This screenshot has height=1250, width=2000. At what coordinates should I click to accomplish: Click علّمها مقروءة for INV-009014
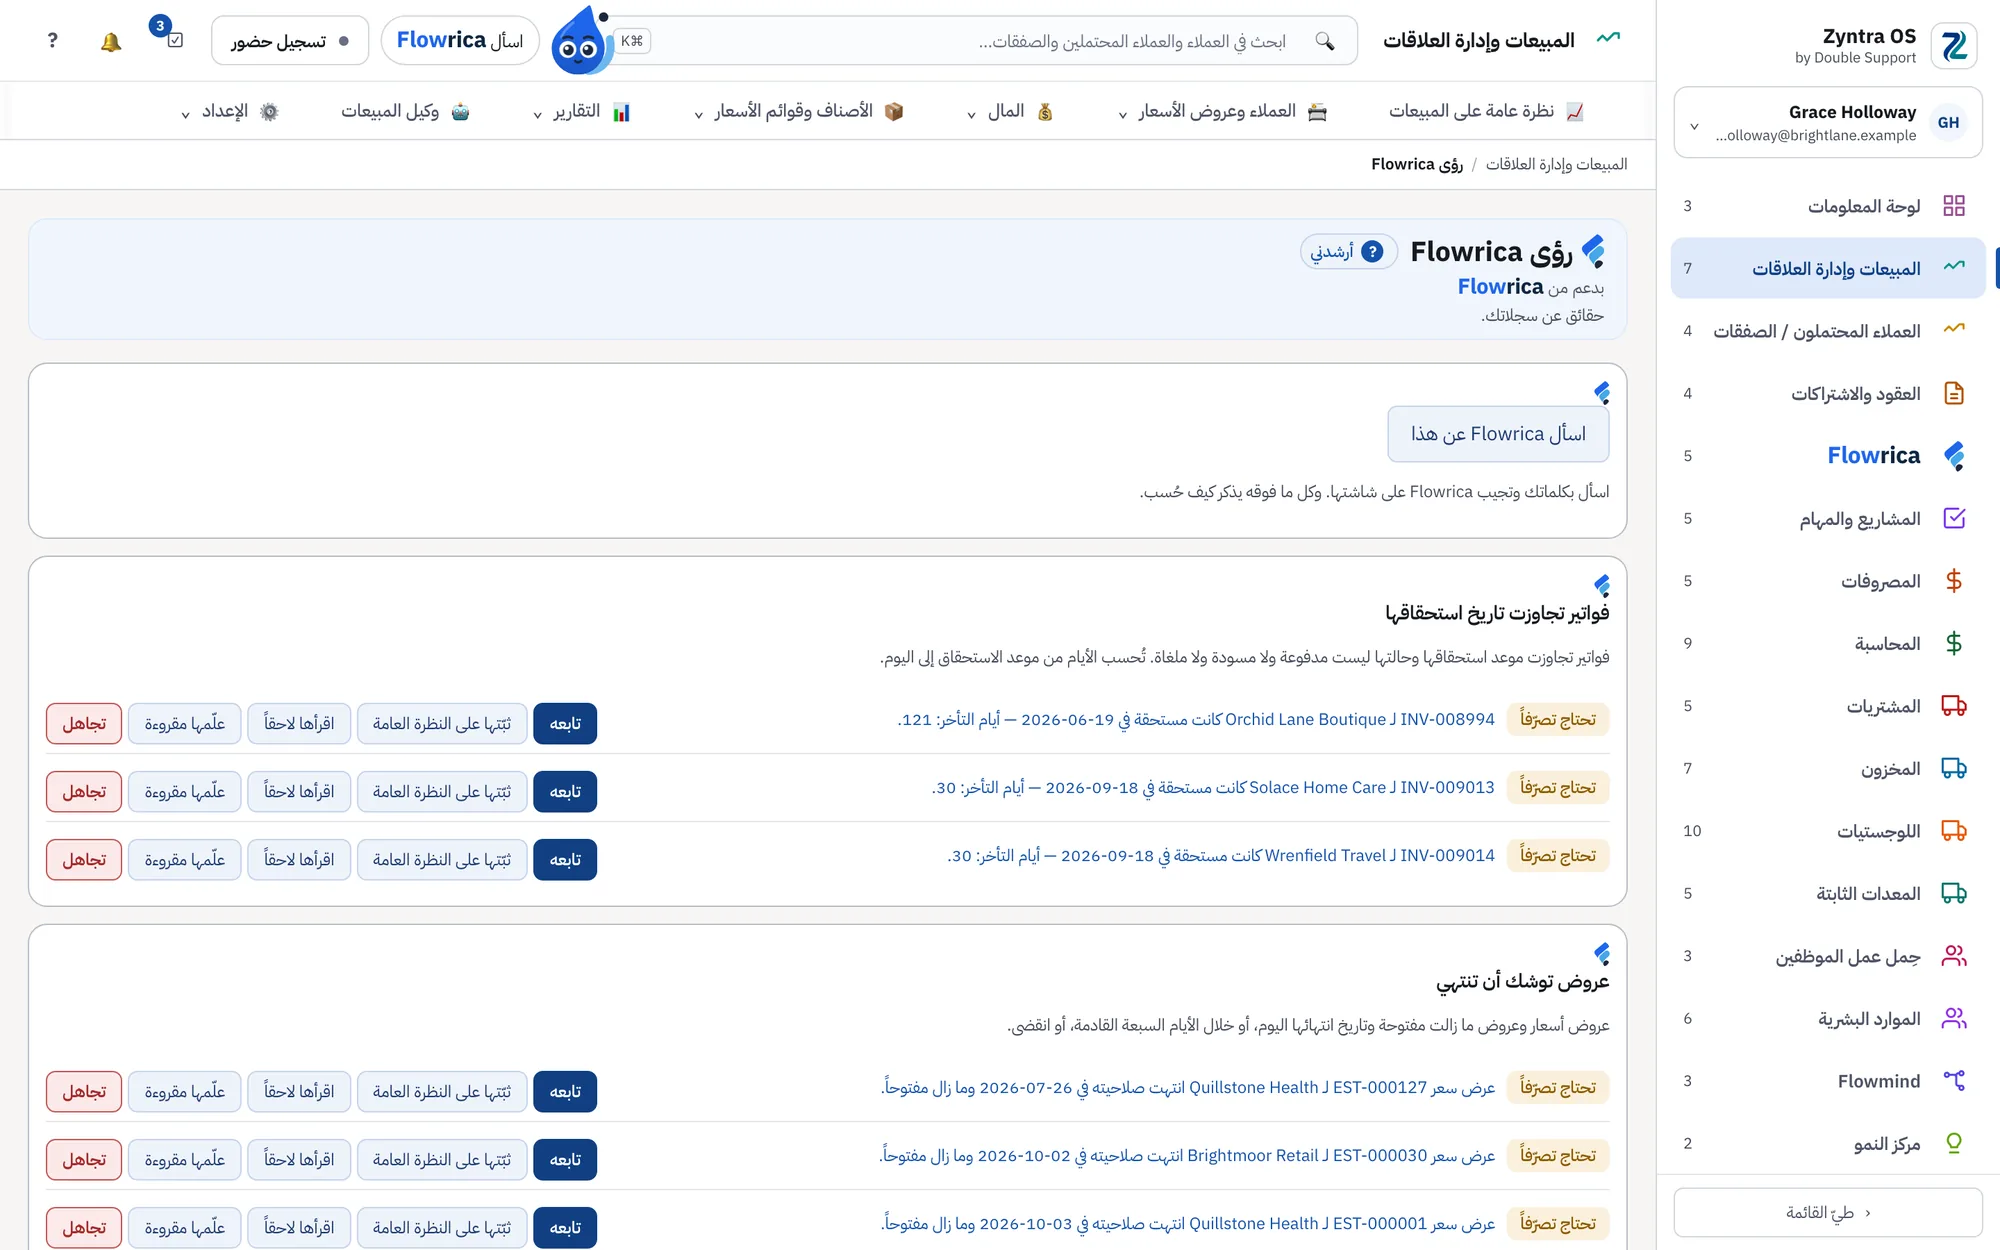click(x=185, y=860)
